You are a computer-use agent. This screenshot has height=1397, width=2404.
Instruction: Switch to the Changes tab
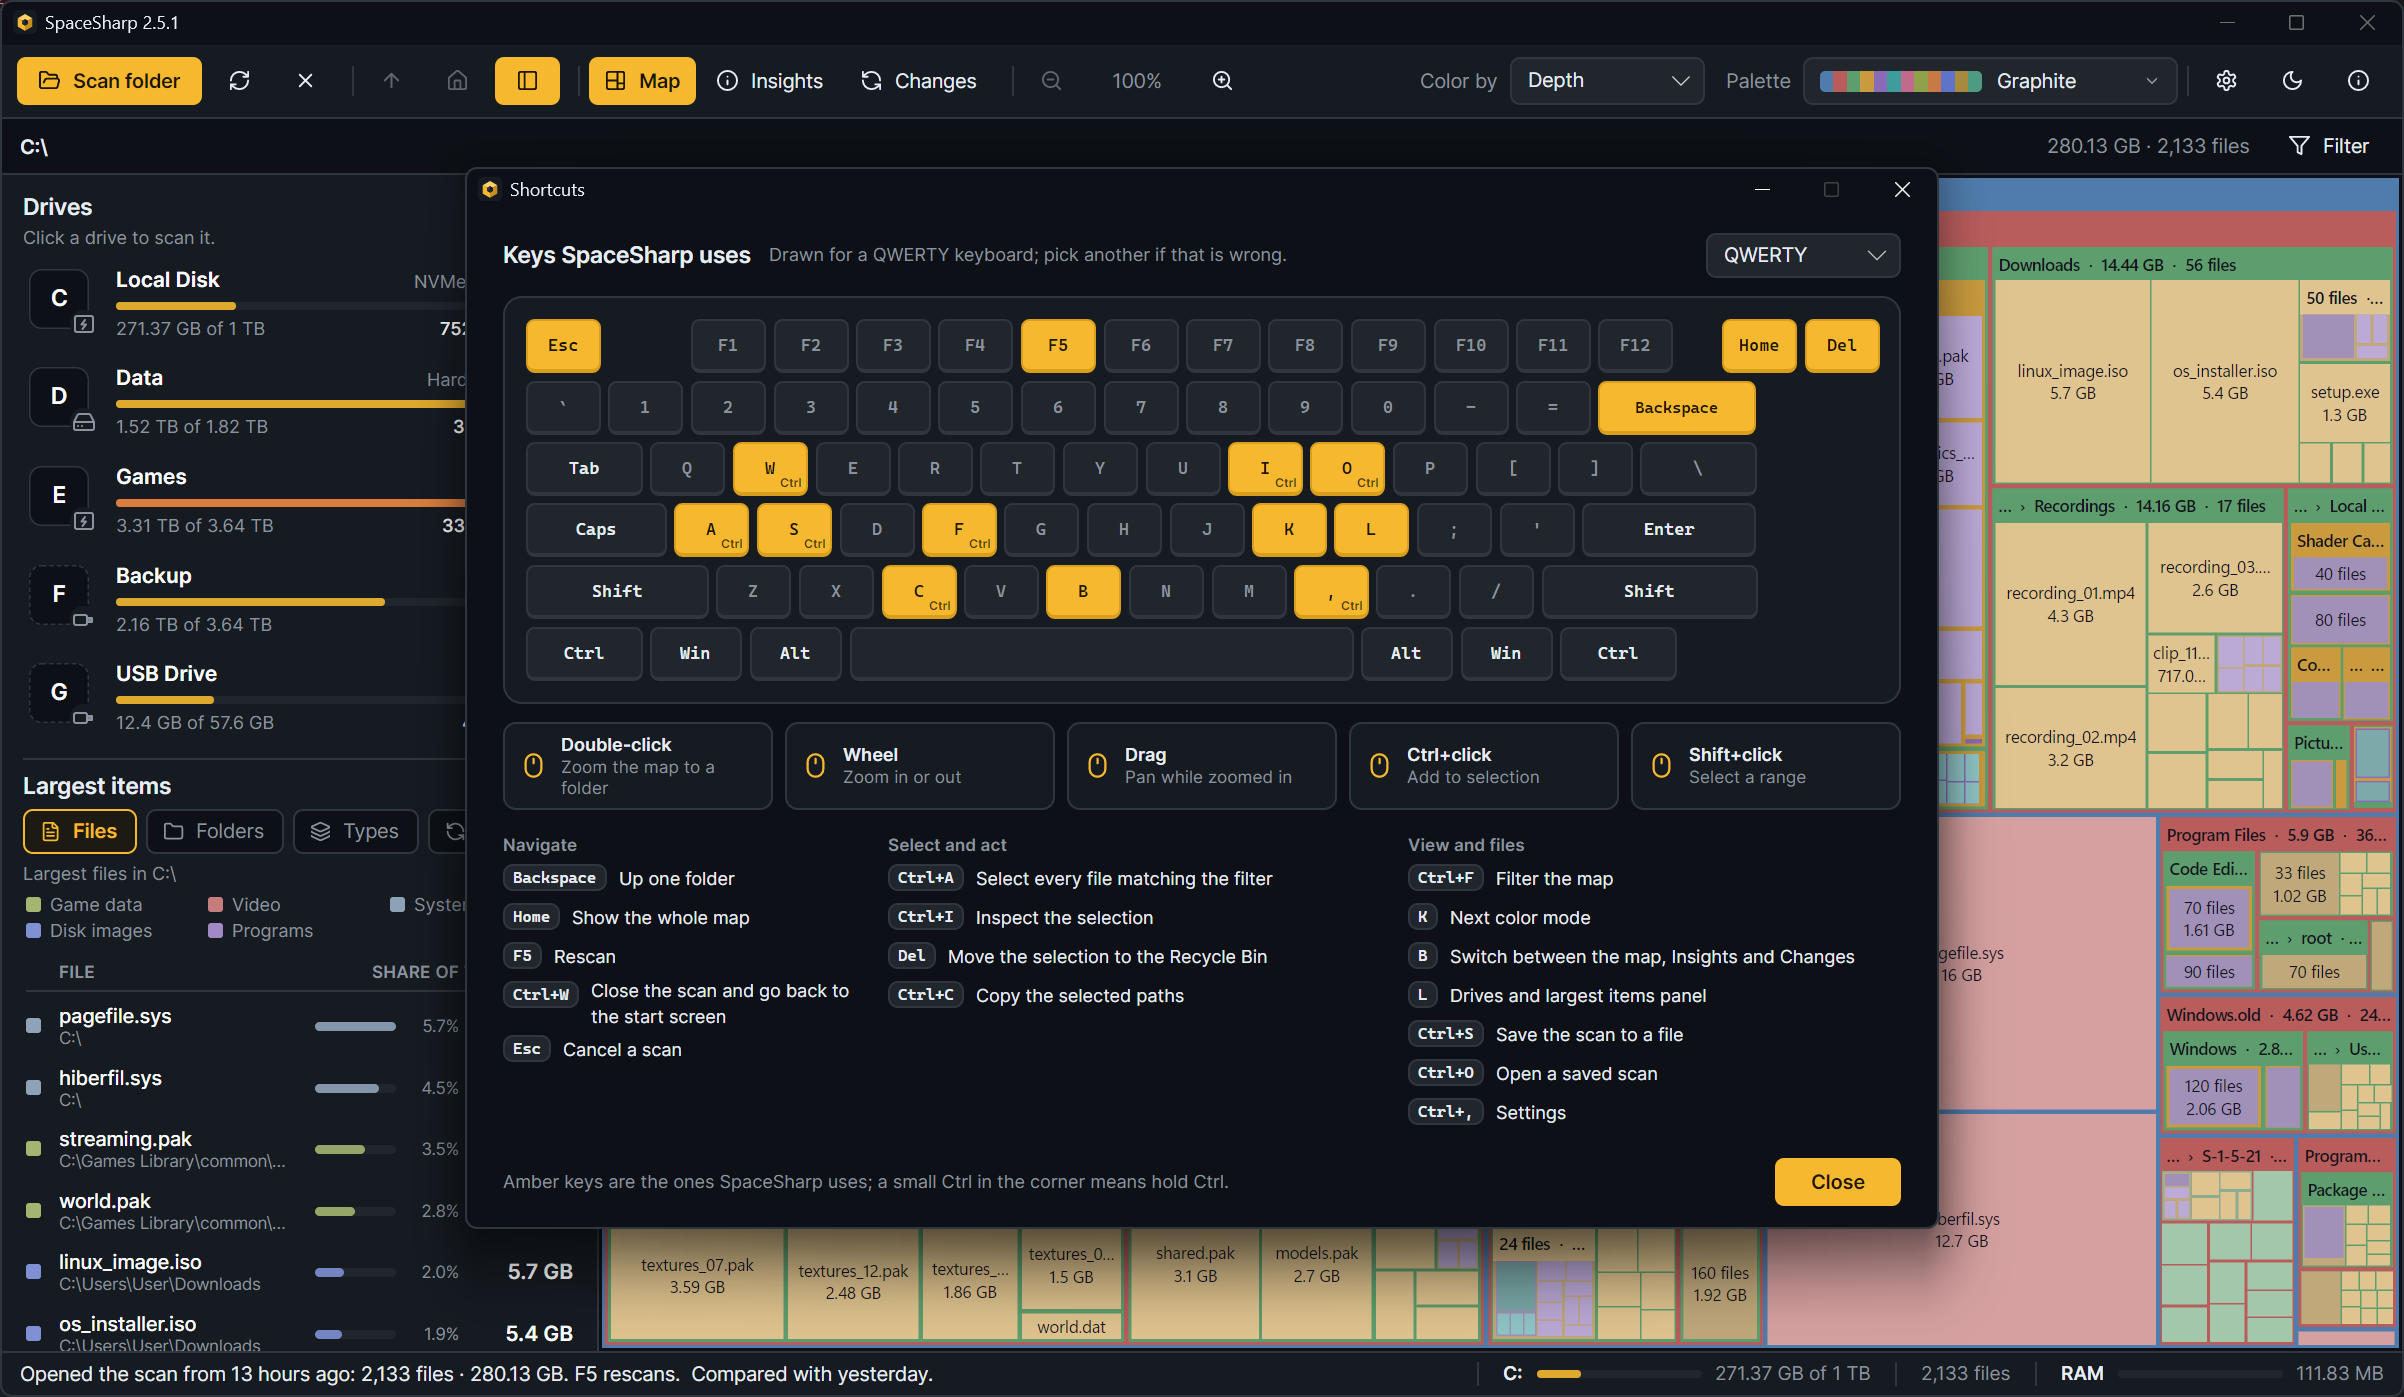point(919,81)
